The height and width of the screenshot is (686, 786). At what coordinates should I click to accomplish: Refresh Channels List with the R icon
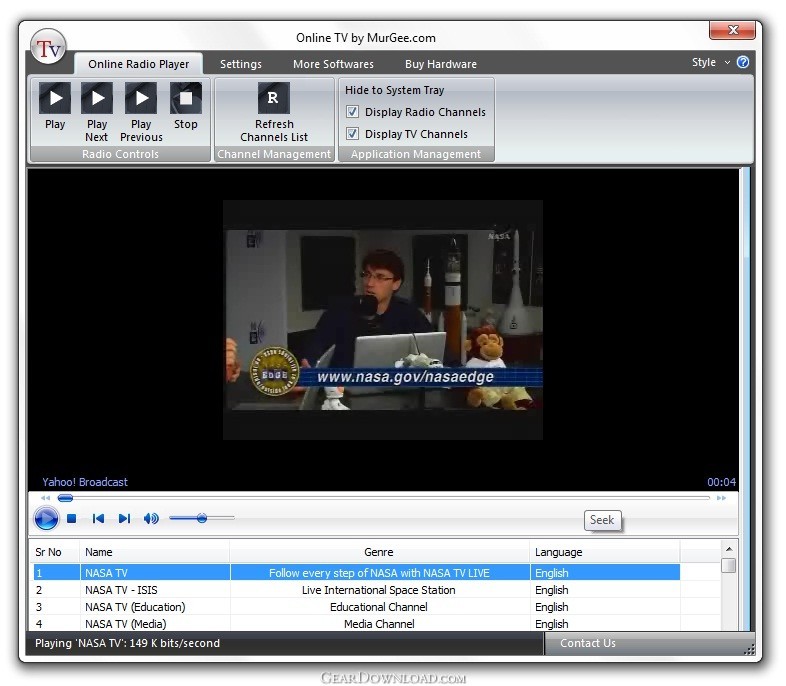tap(274, 113)
